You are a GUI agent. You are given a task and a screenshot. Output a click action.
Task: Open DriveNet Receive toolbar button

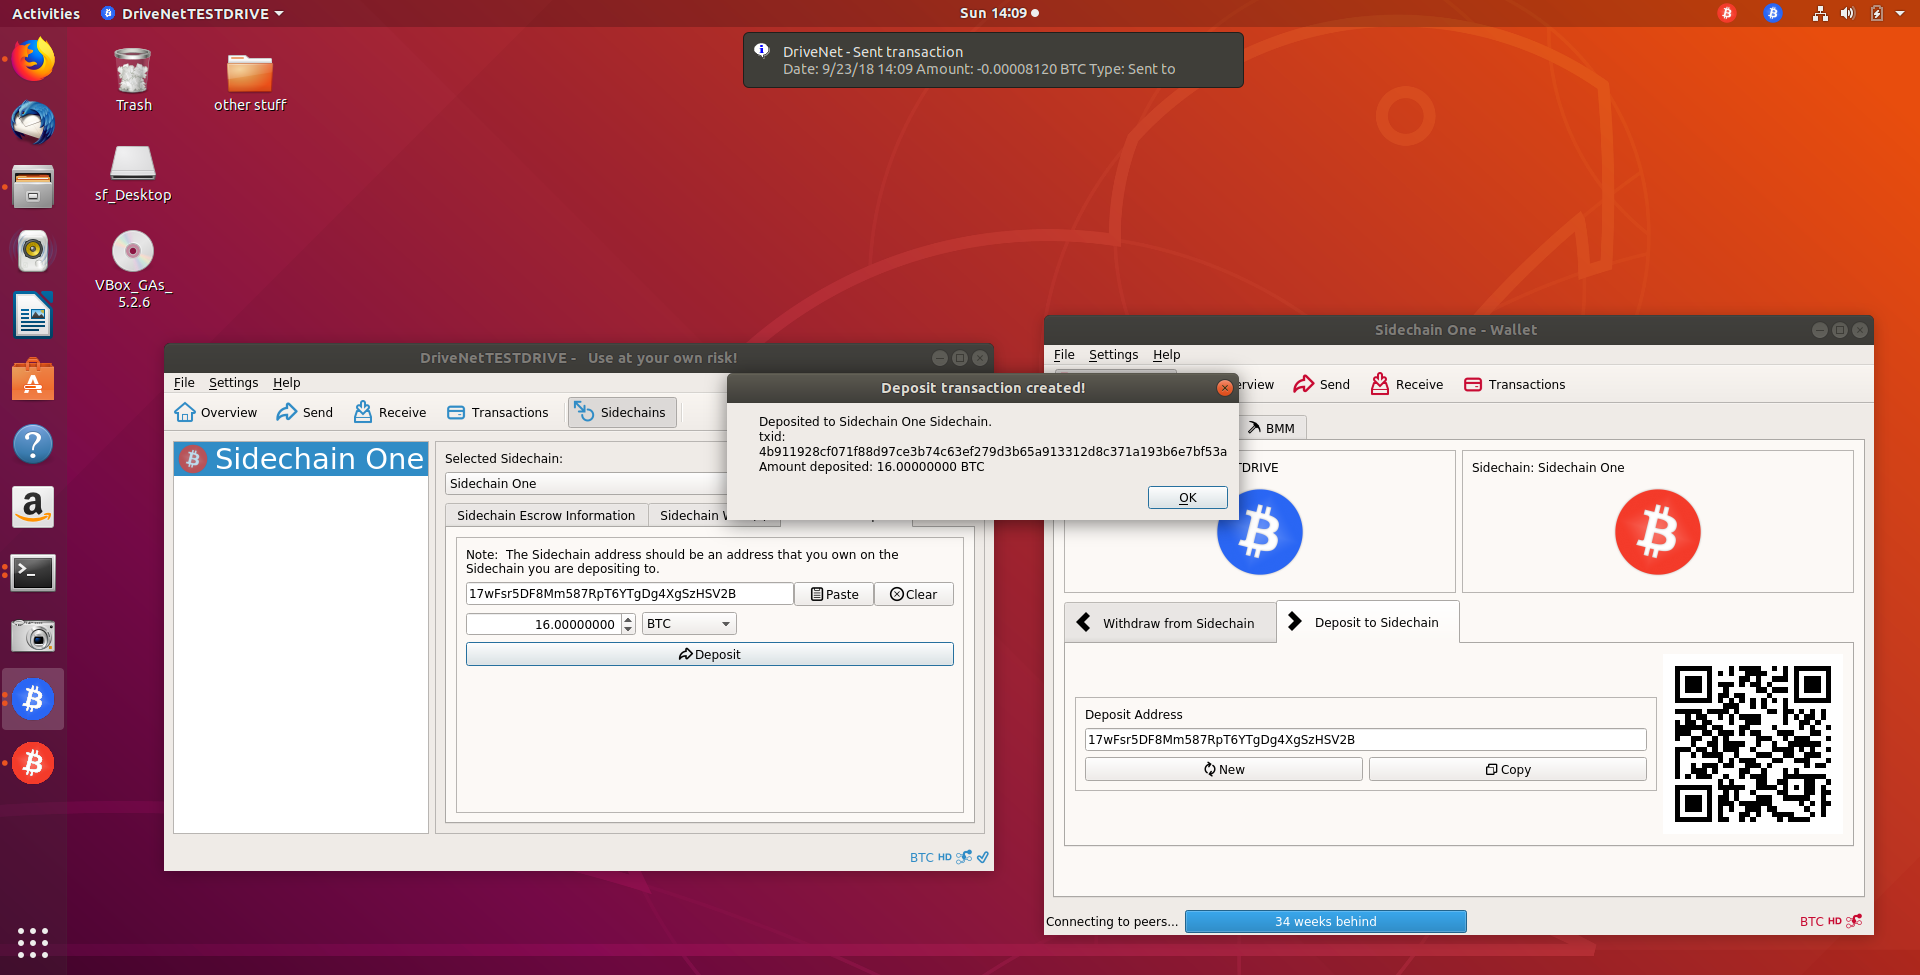coord(390,412)
